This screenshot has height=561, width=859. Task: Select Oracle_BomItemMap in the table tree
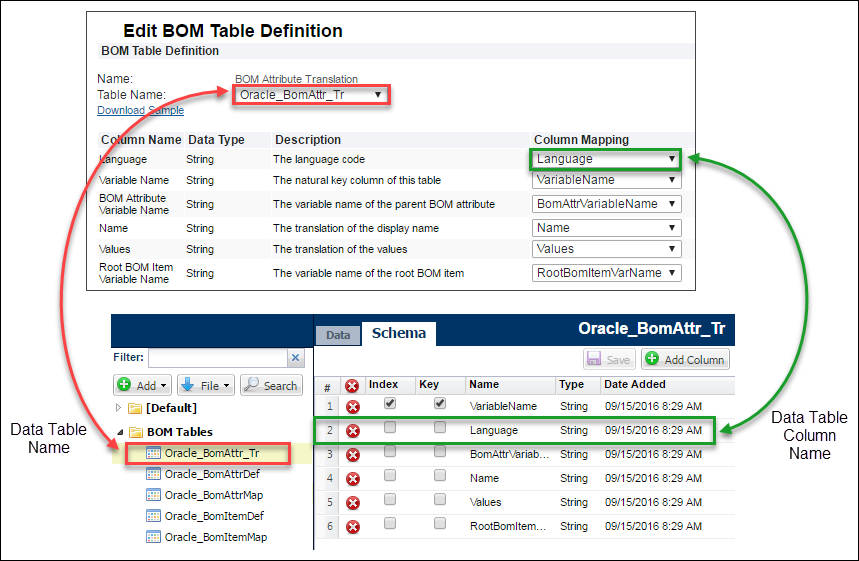tap(216, 537)
